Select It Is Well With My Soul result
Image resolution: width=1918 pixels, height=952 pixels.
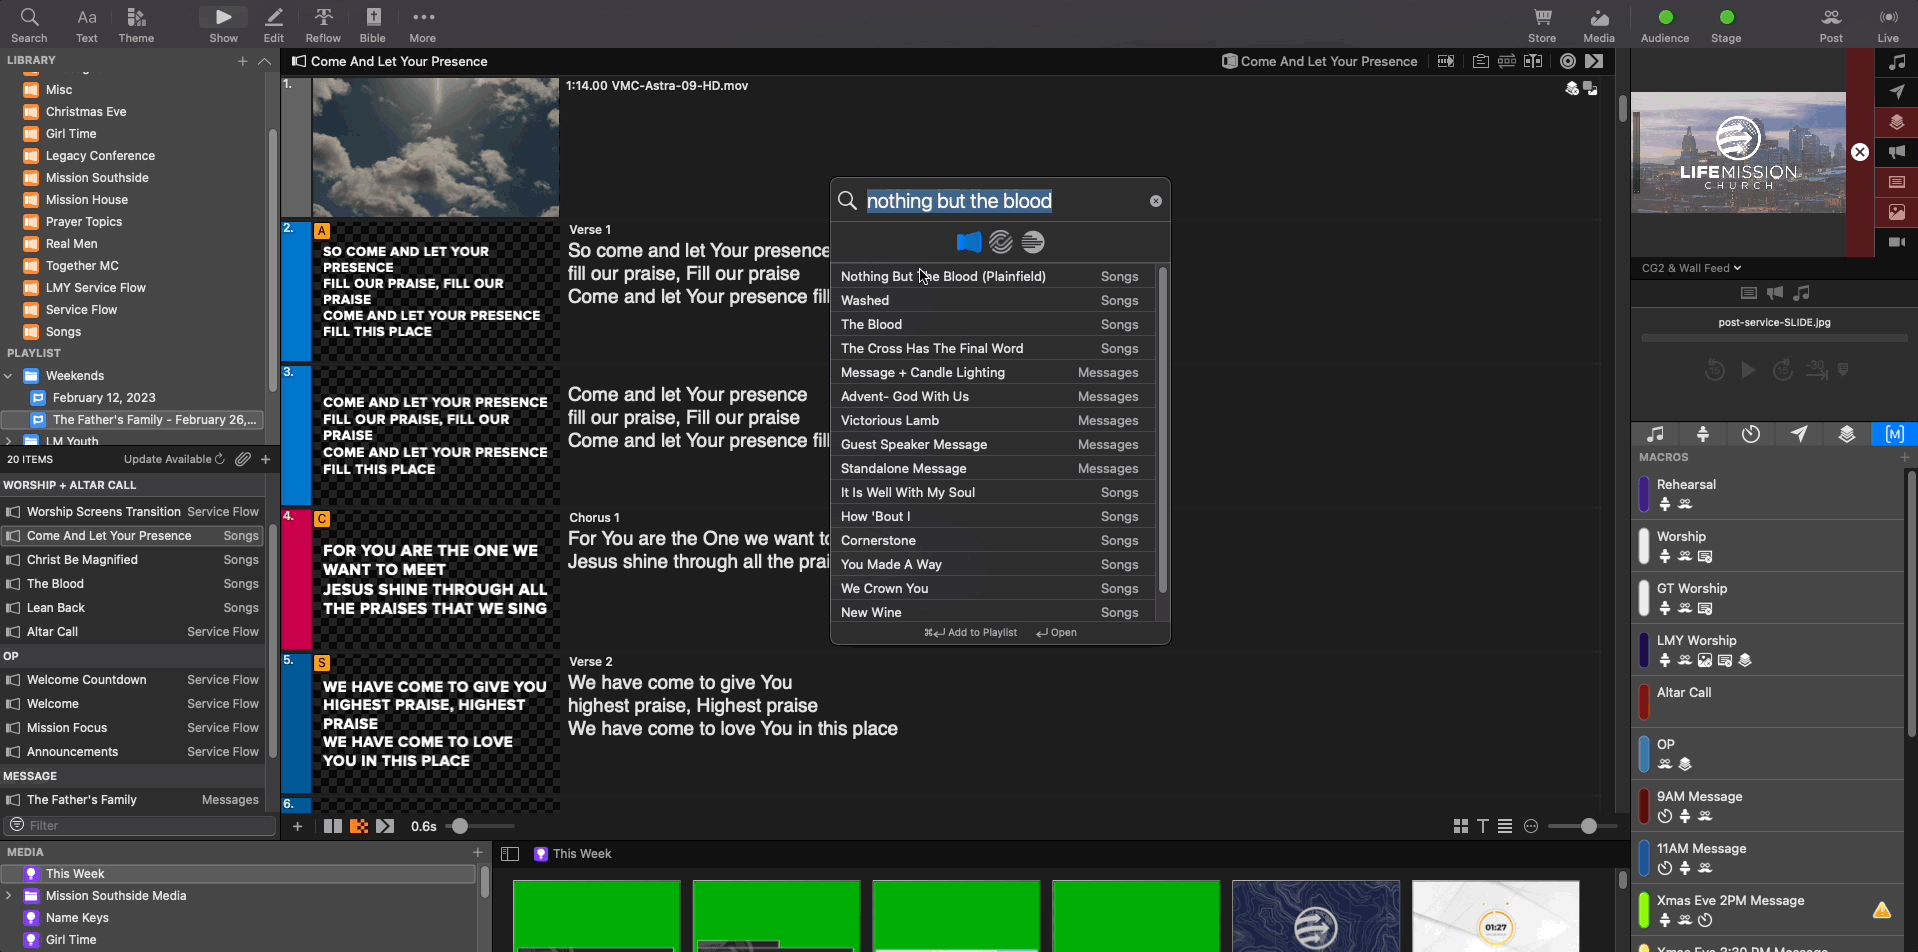992,492
